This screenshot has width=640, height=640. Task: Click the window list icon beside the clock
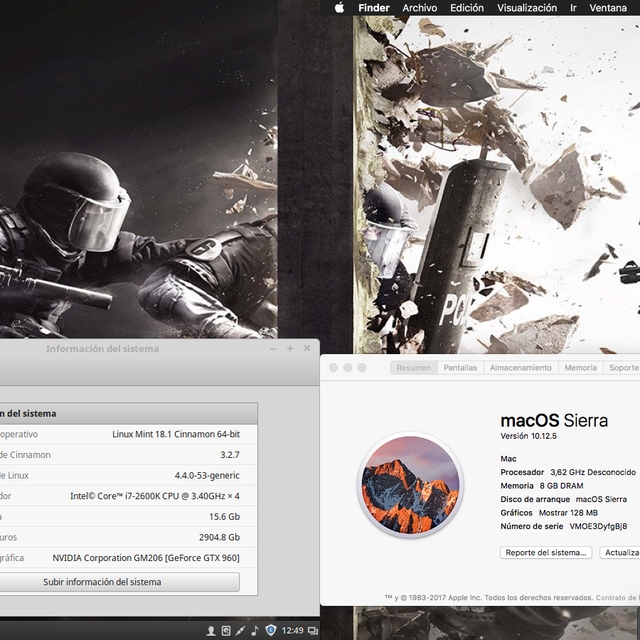(x=313, y=631)
